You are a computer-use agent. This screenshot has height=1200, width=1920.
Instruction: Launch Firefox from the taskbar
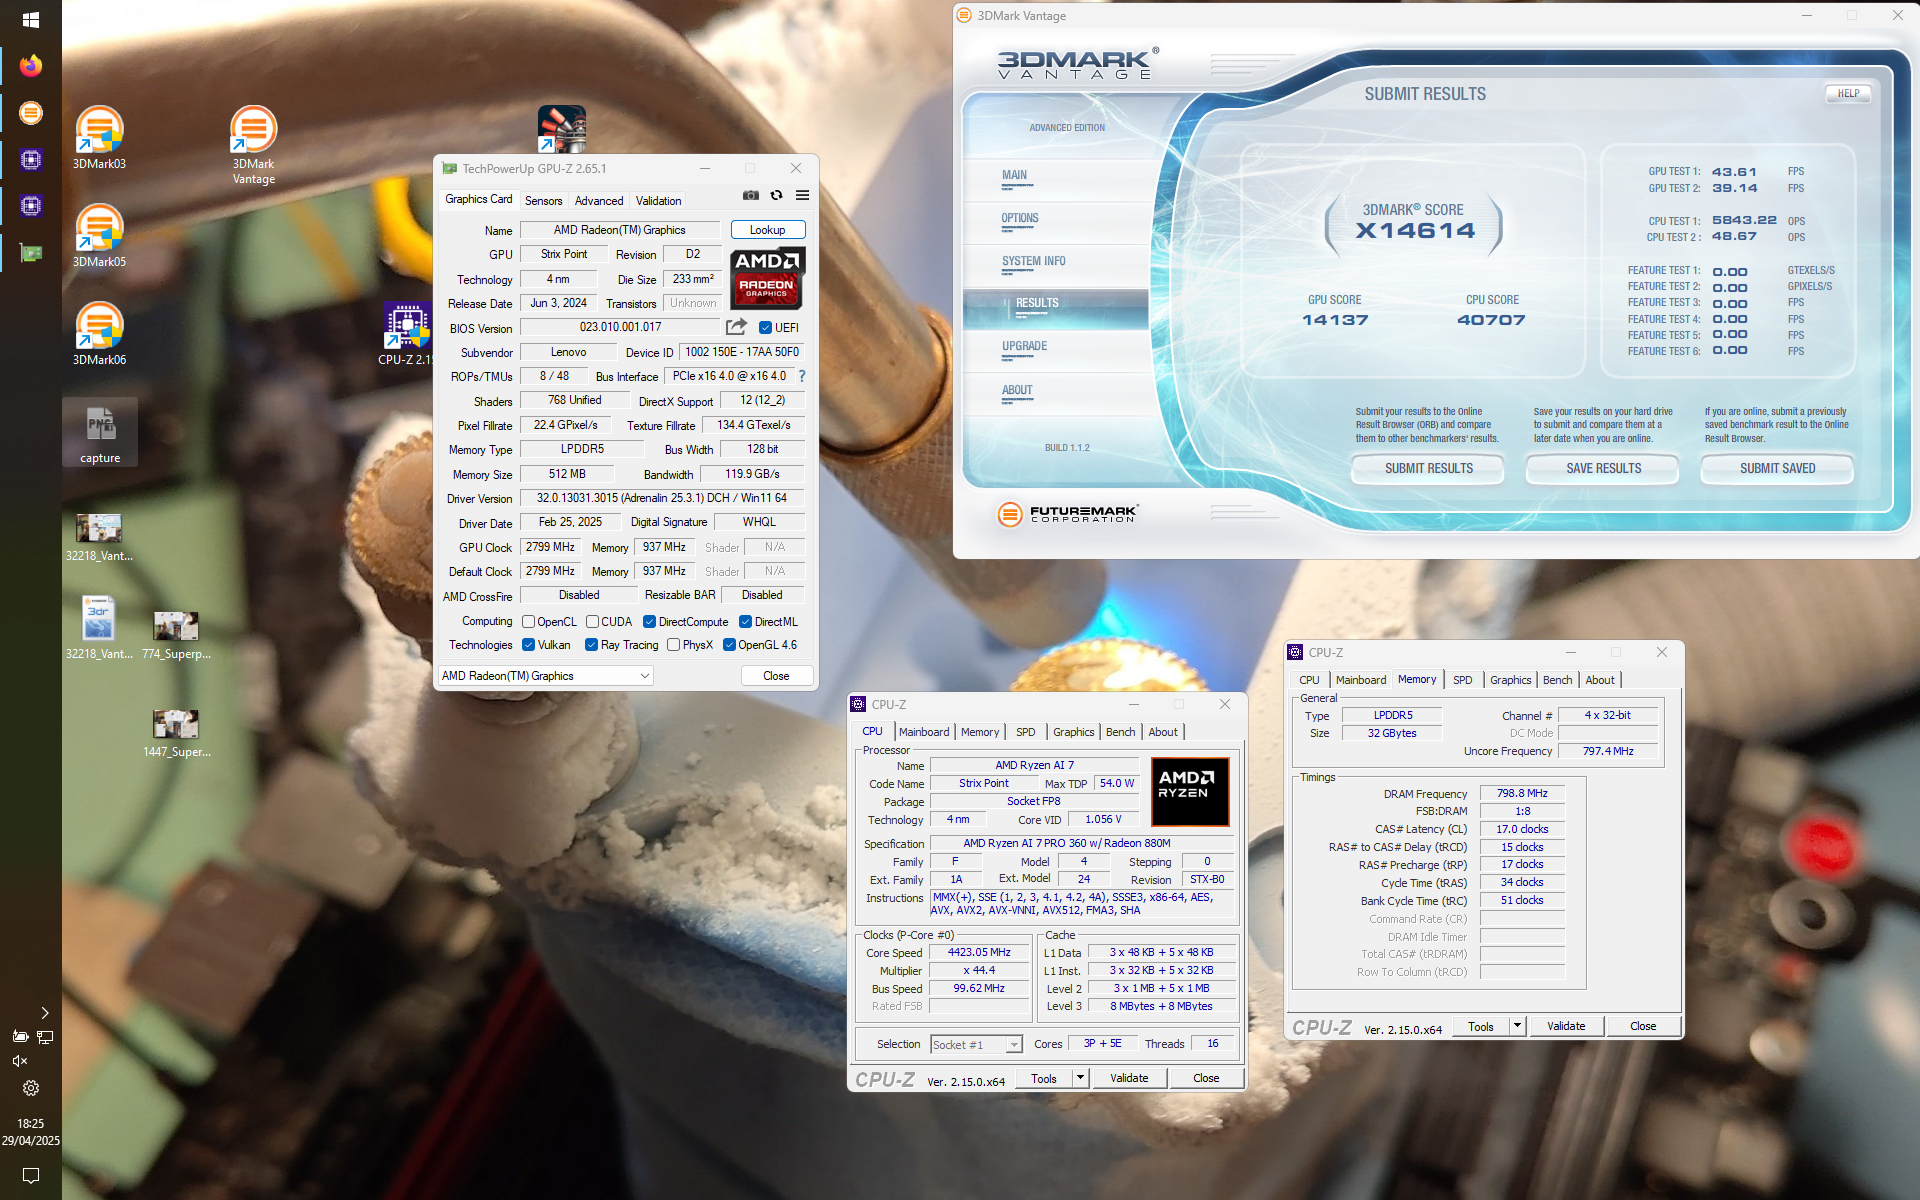(31, 66)
